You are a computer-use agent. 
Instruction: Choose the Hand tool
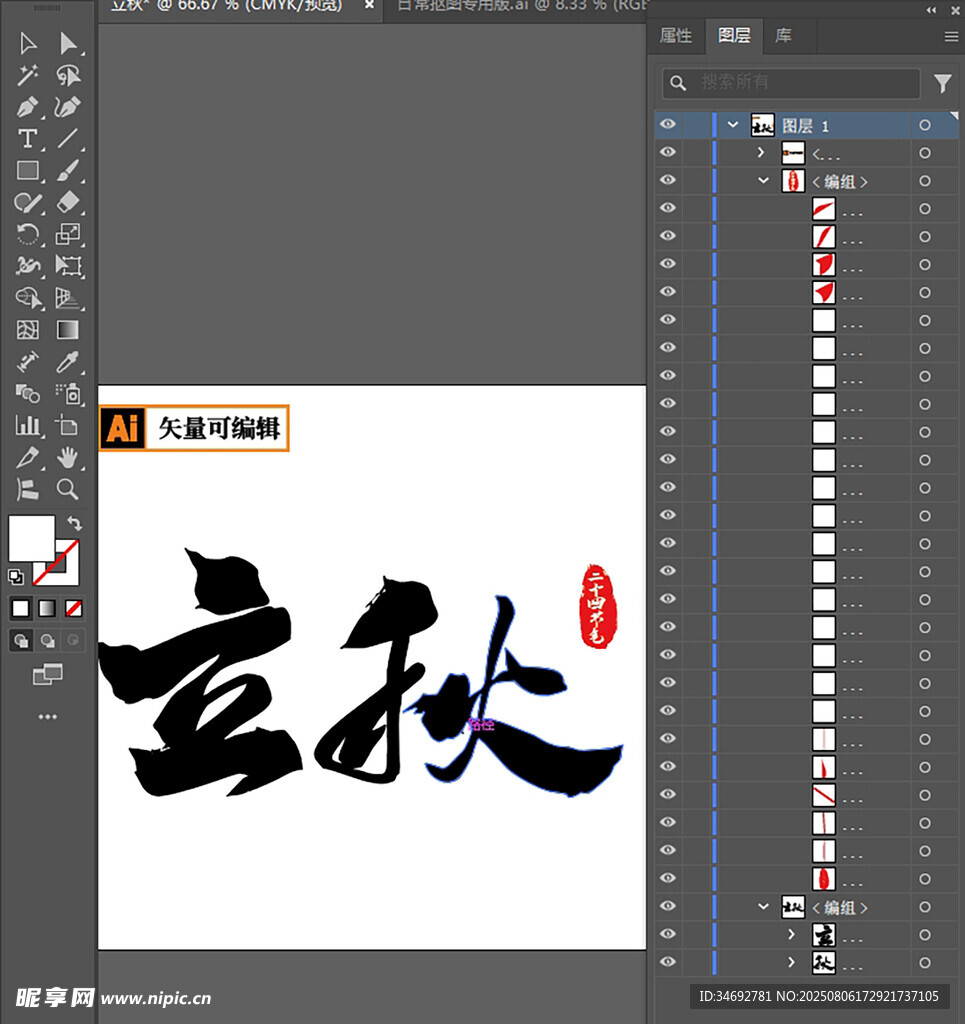[x=68, y=458]
